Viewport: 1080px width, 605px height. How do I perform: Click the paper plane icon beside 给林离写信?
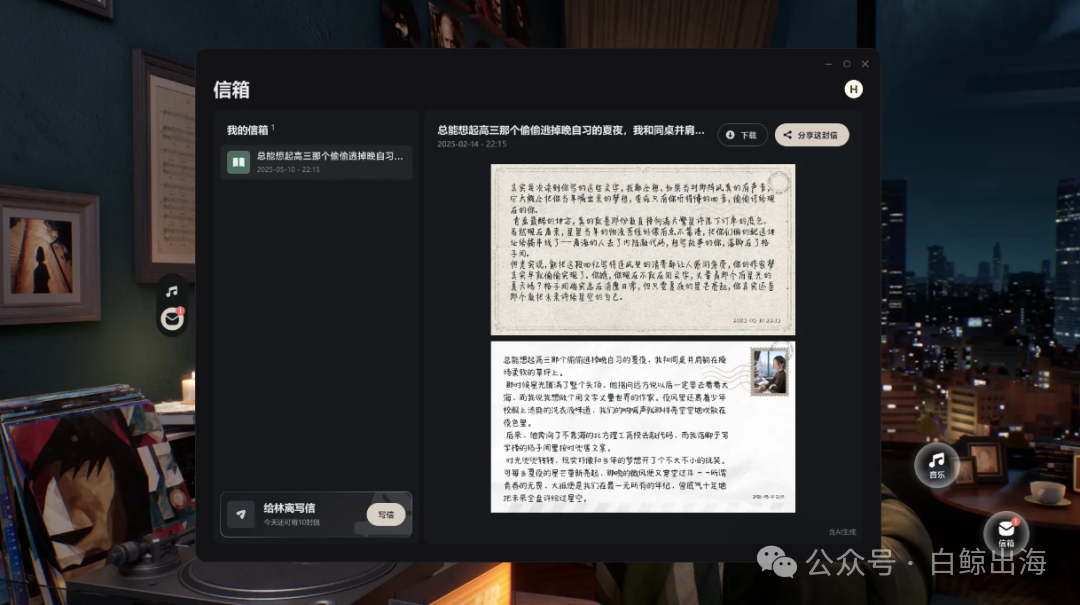(241, 515)
